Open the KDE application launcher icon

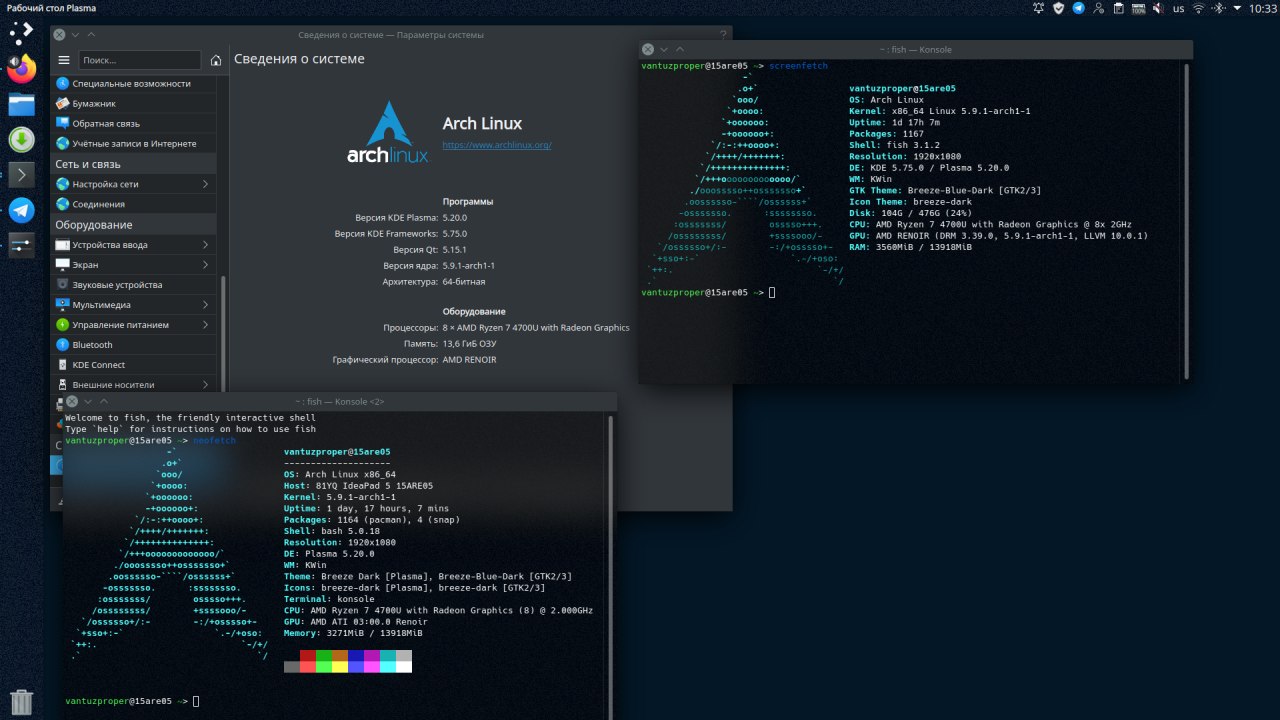click(x=21, y=32)
